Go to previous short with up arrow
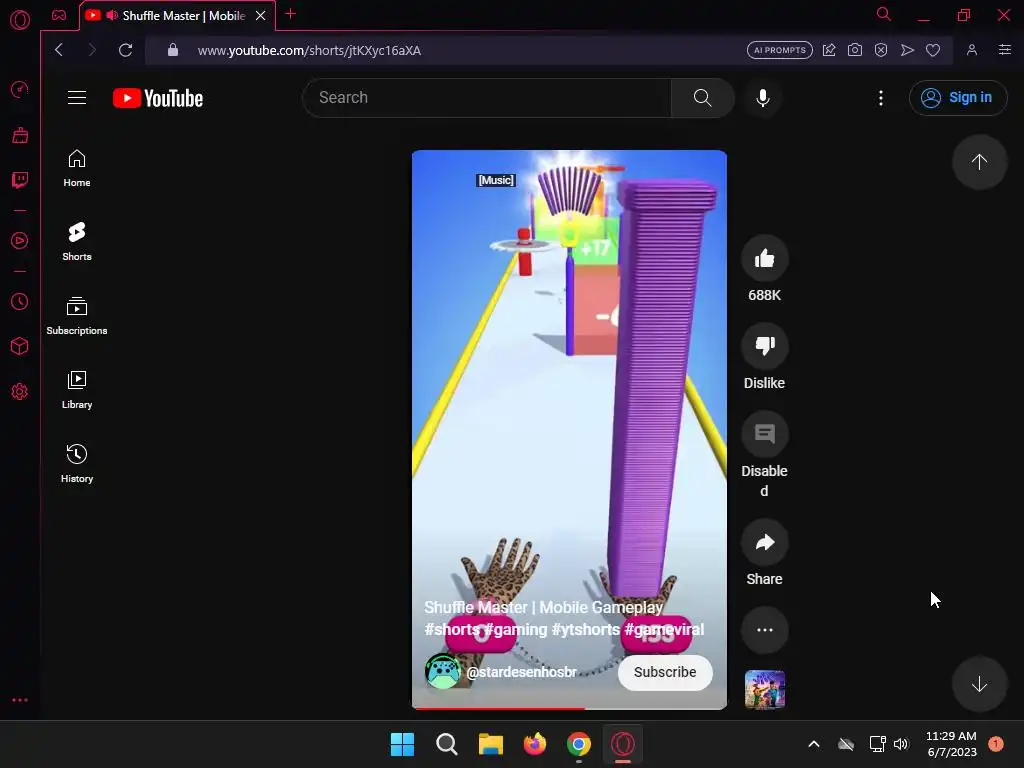1024x768 pixels. 979,162
